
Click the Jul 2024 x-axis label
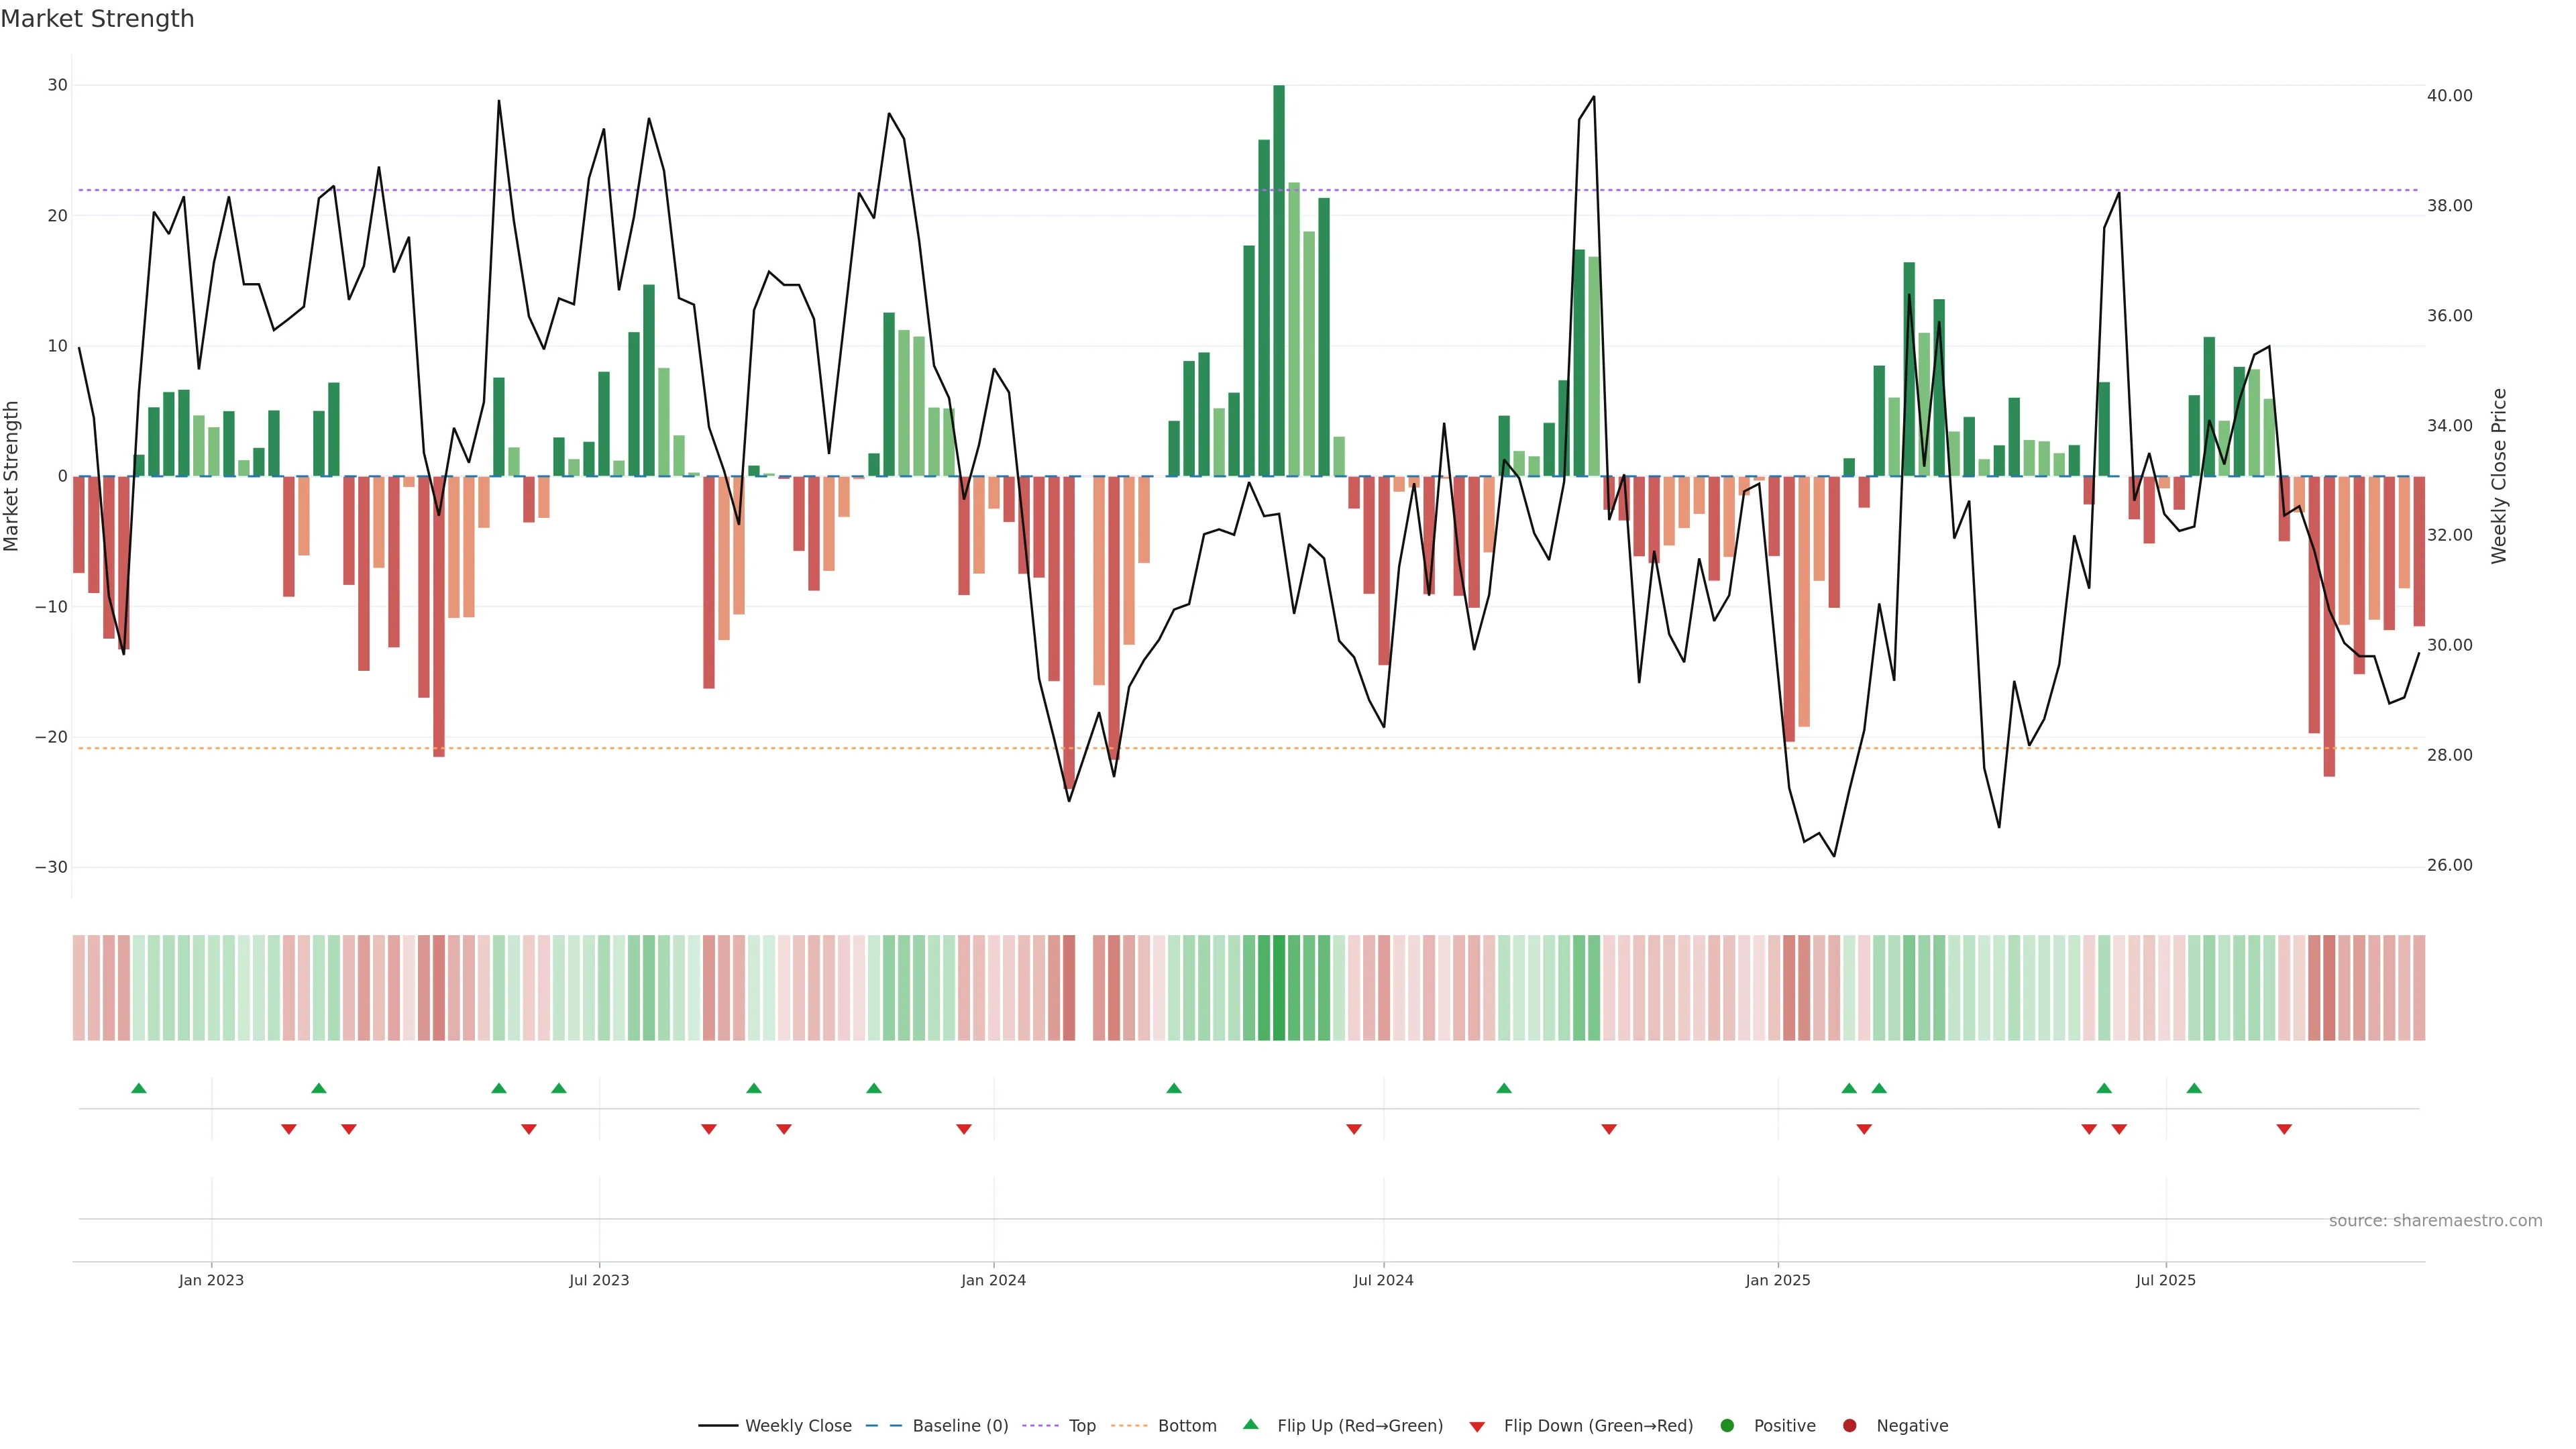pyautogui.click(x=1383, y=1280)
